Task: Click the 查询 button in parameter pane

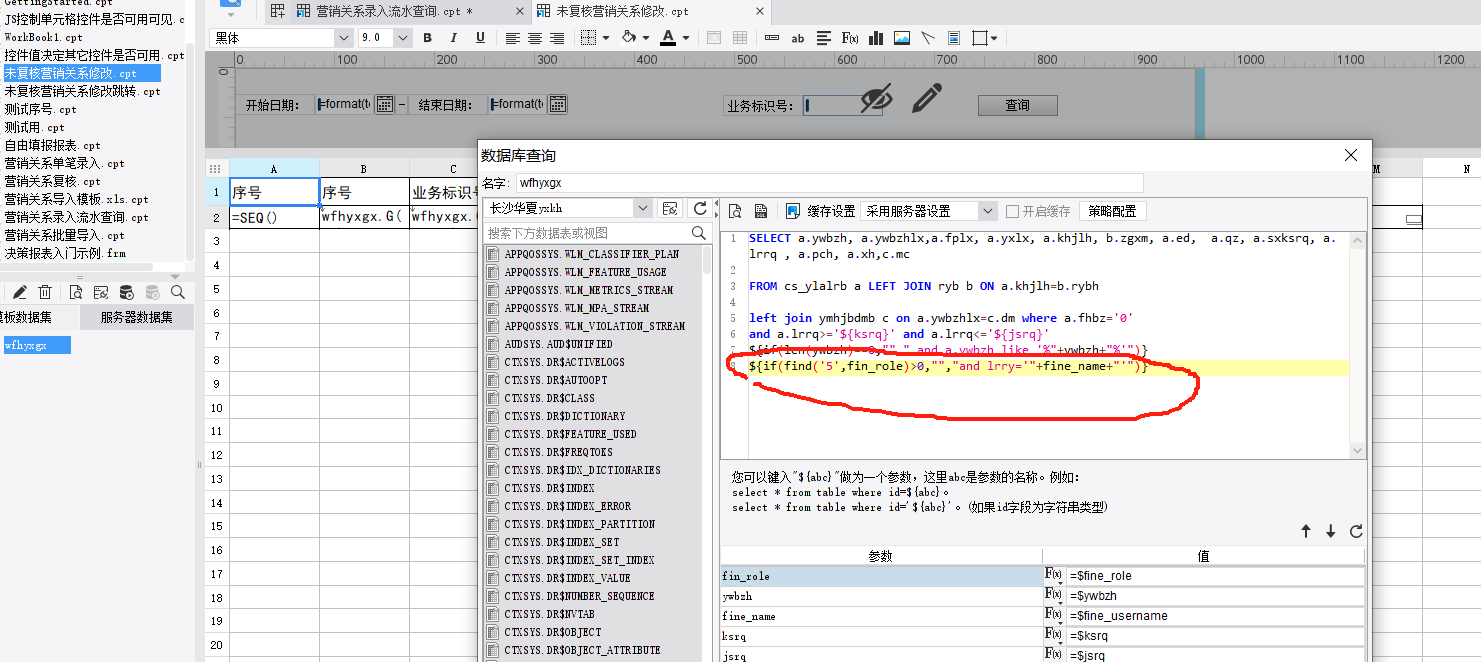Action: pyautogui.click(x=1017, y=105)
